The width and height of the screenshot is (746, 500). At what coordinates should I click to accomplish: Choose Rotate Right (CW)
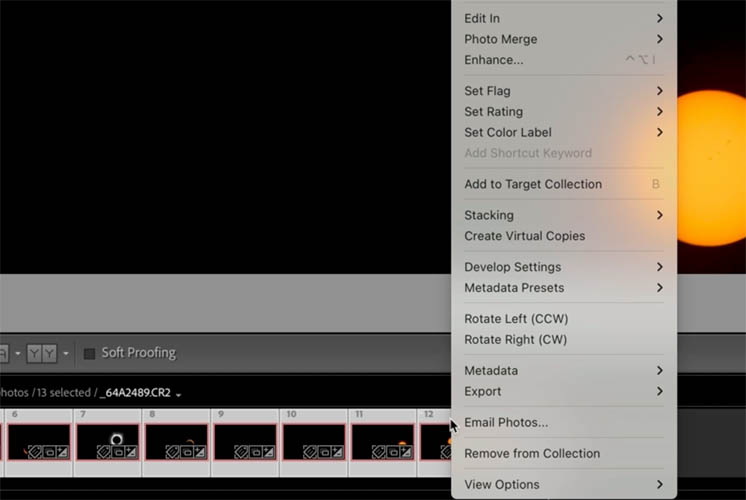point(563,340)
